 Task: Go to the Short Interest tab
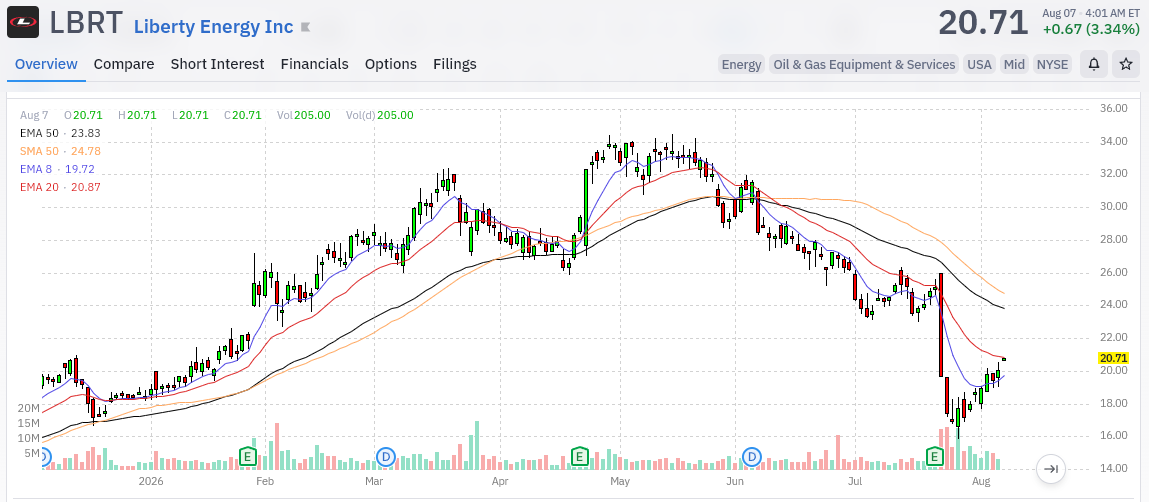point(217,64)
